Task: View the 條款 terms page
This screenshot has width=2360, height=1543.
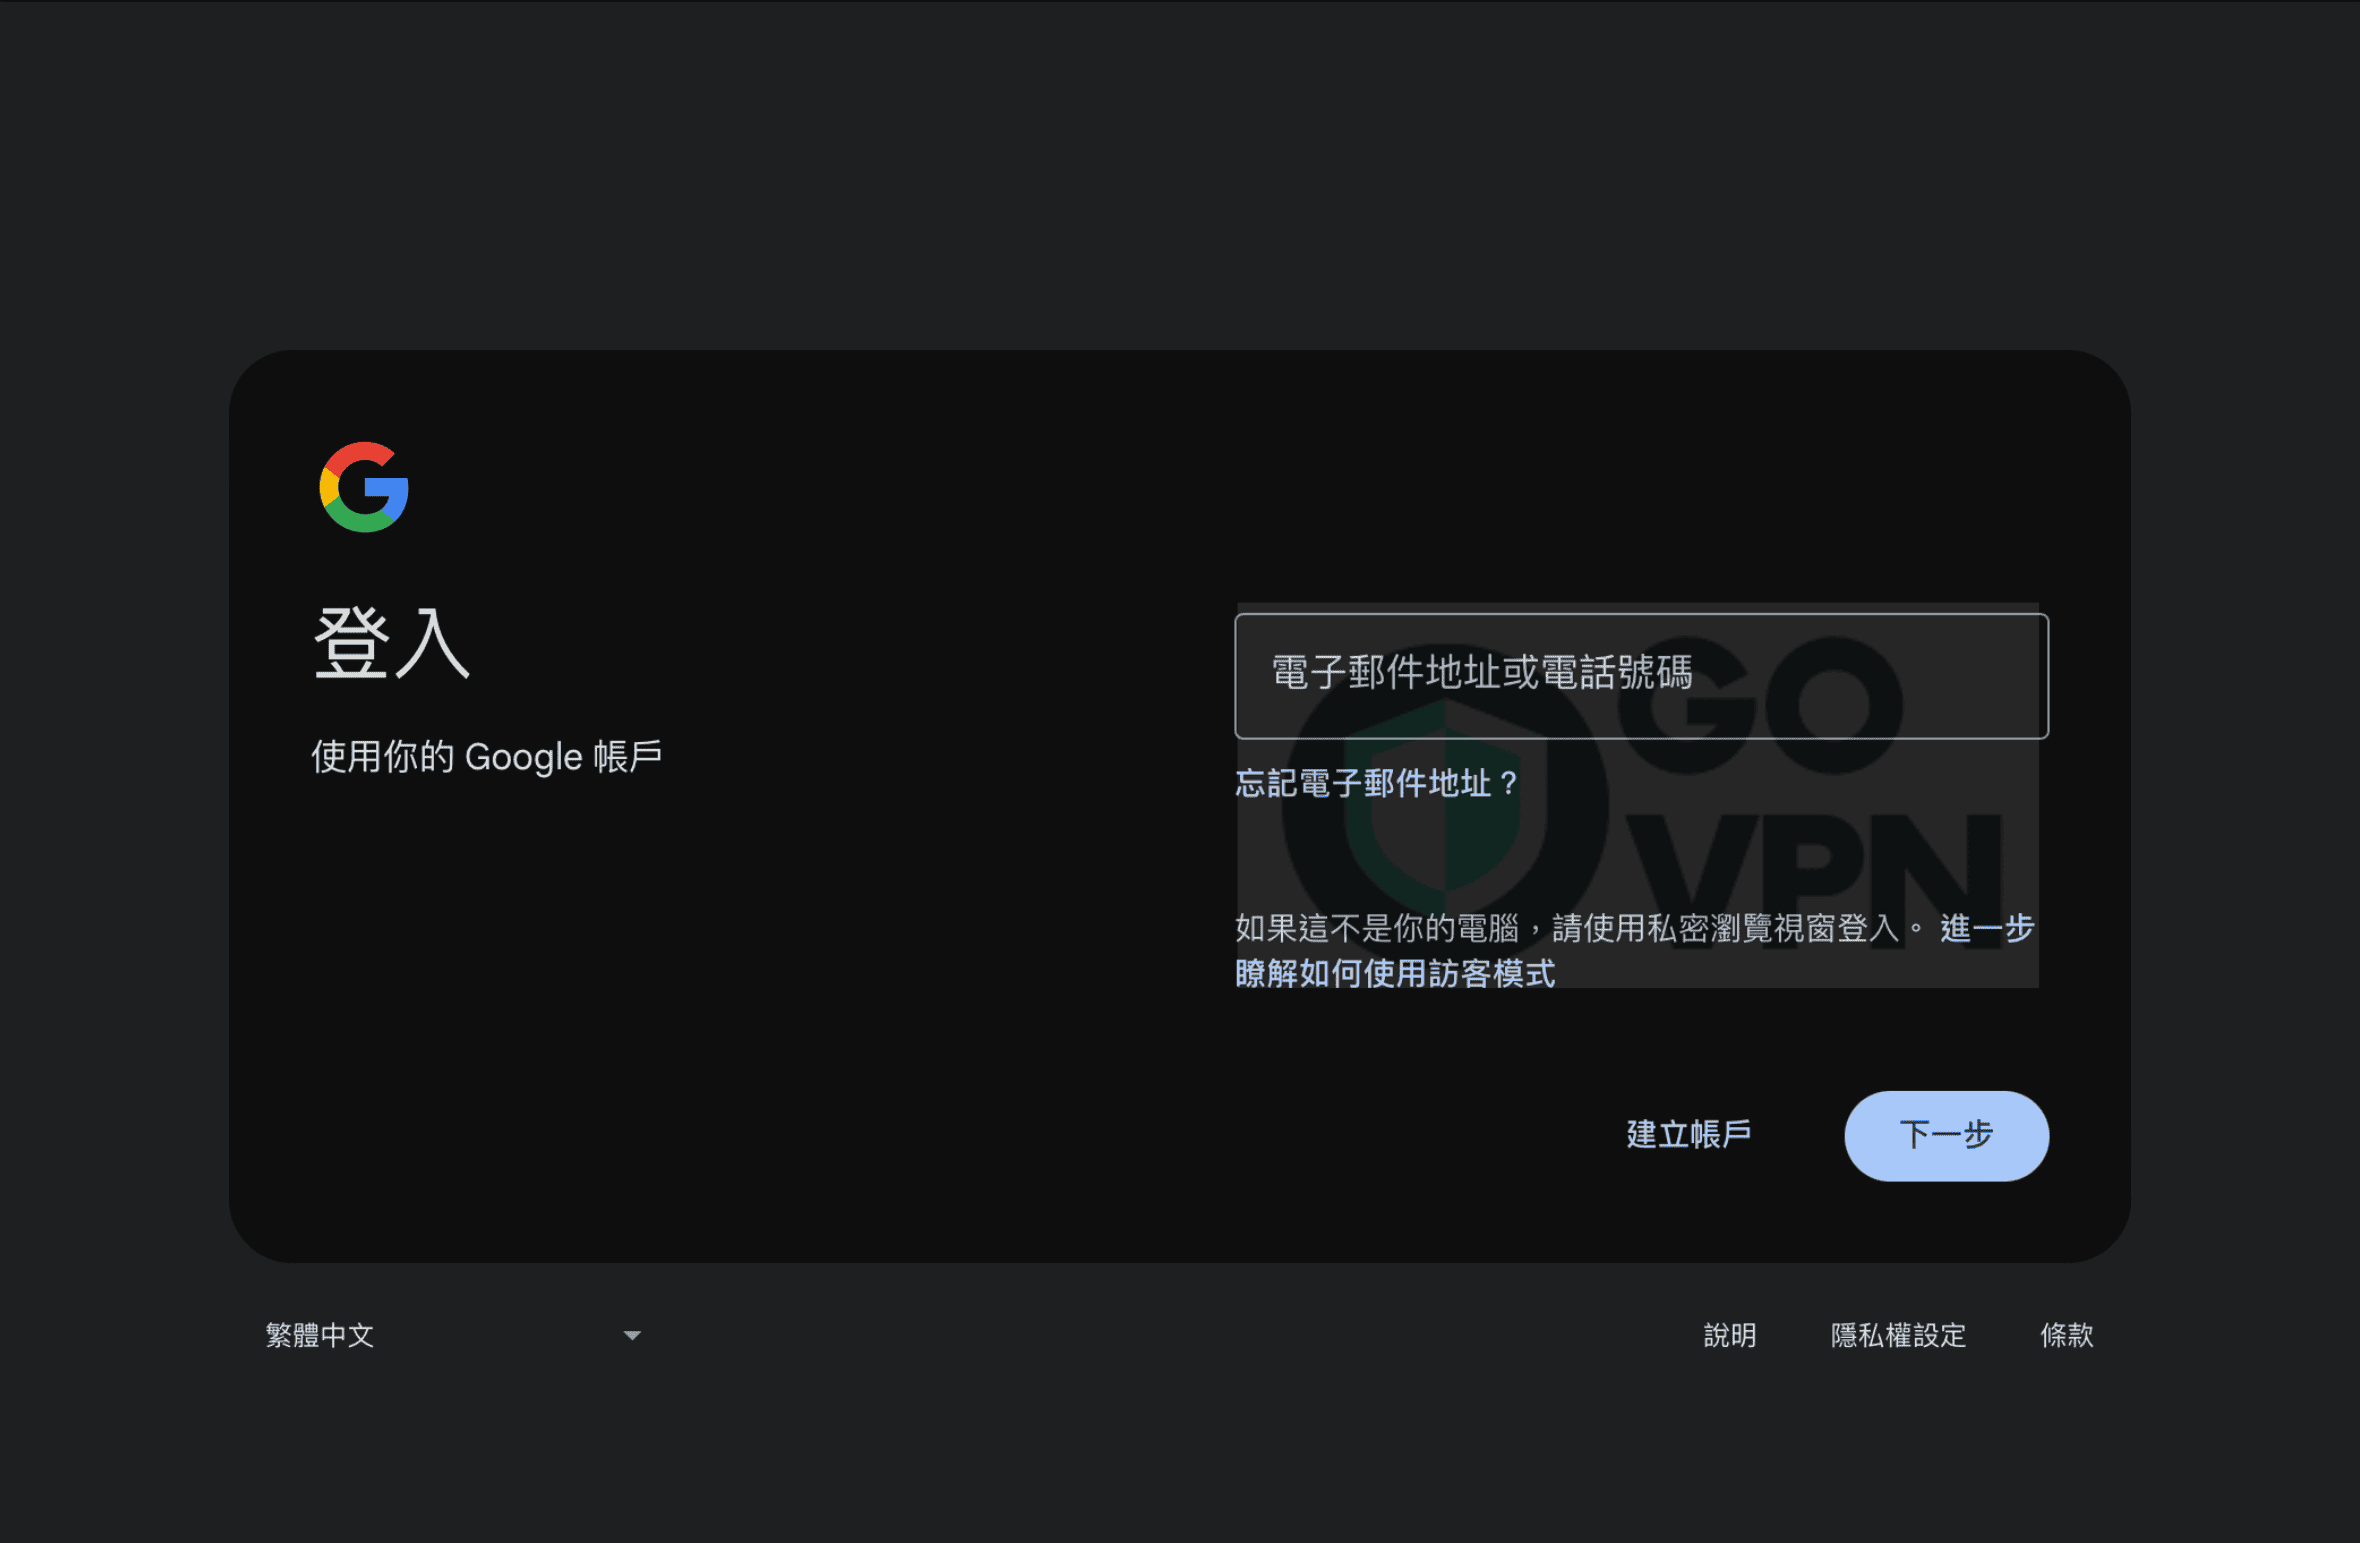Action: pyautogui.click(x=2066, y=1334)
